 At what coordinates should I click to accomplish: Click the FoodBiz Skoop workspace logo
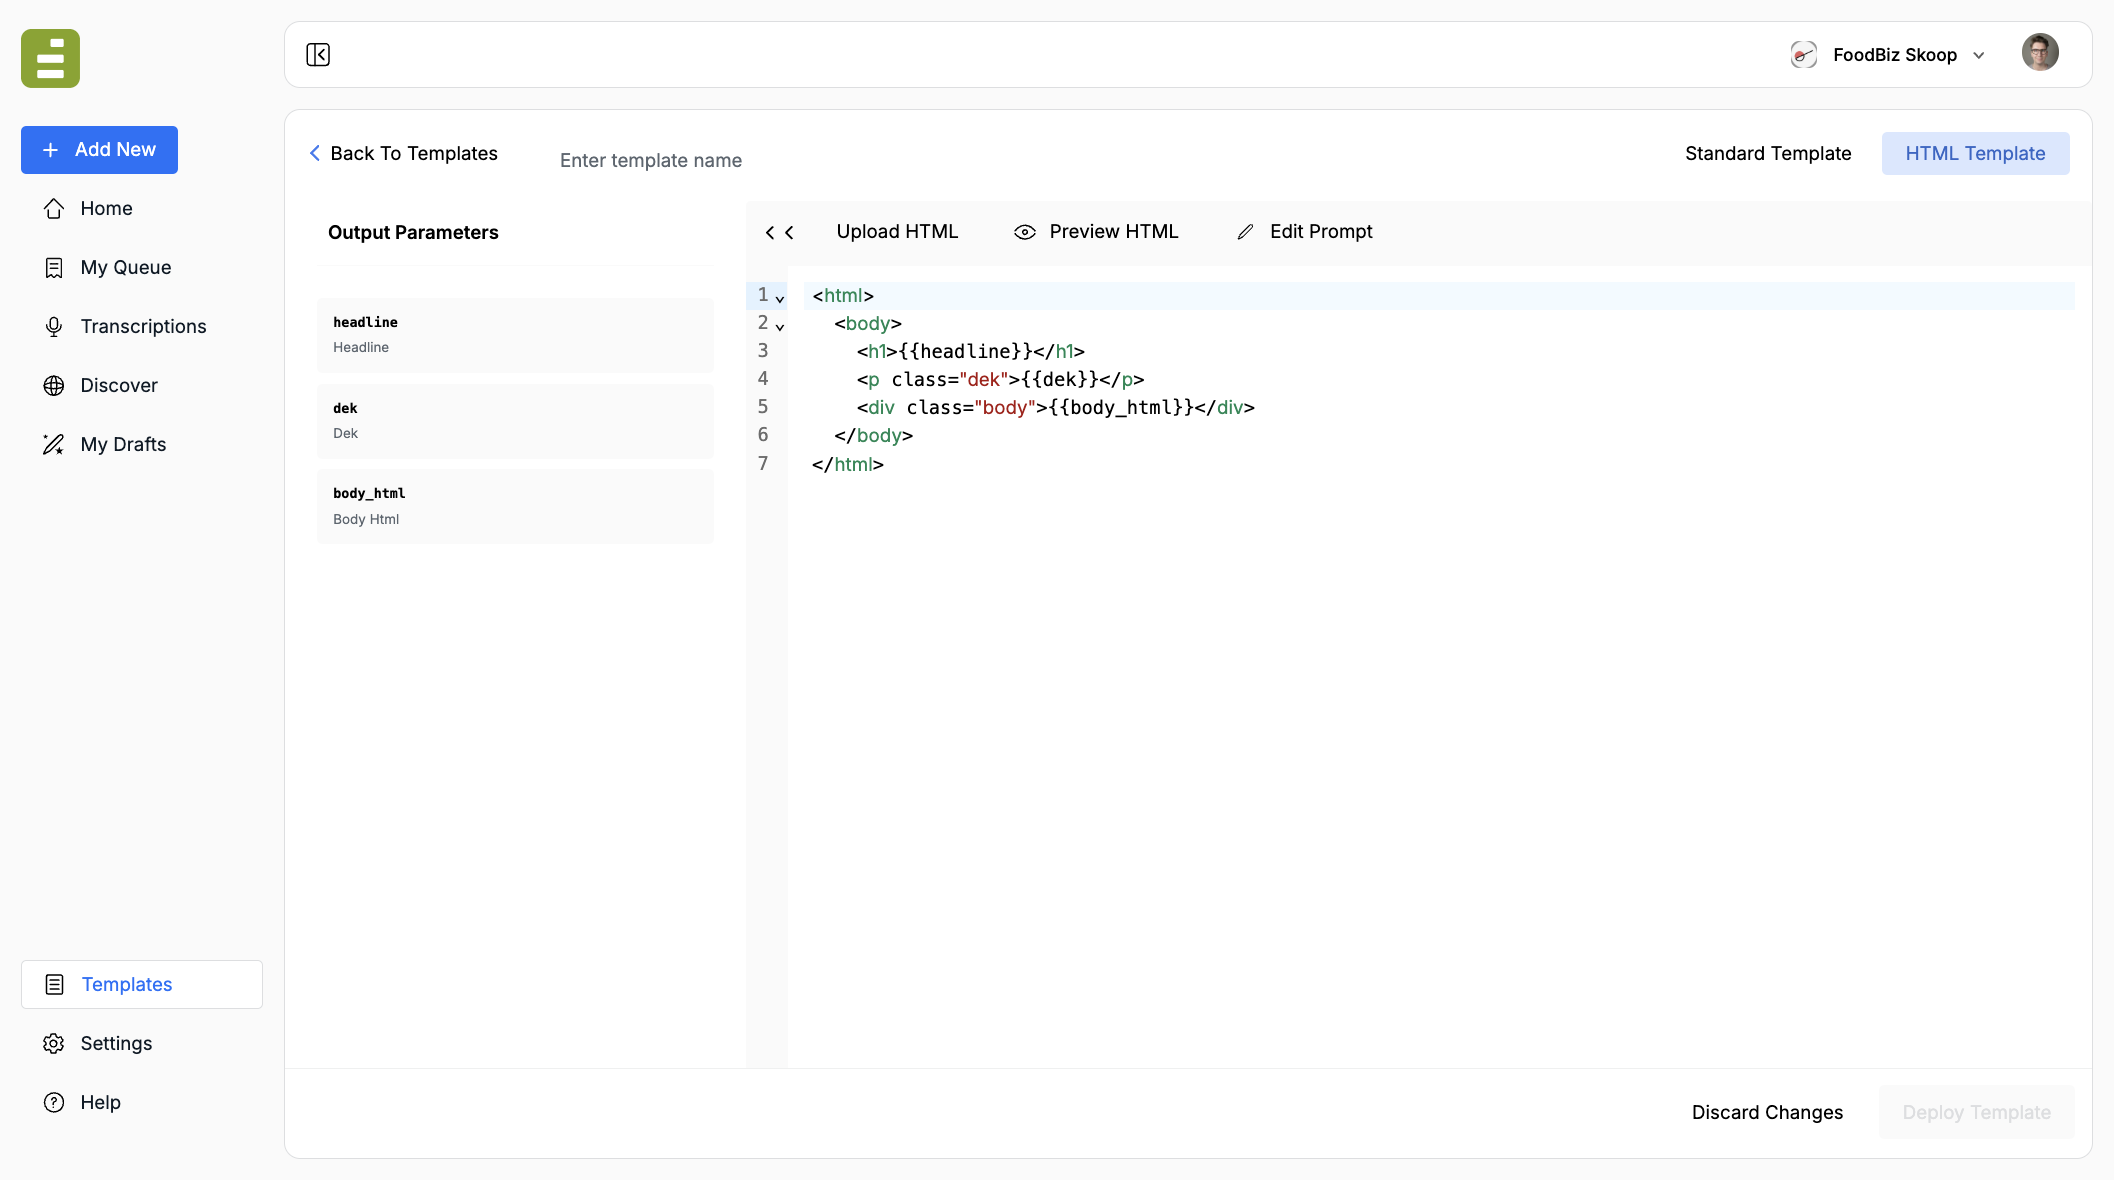1803,55
